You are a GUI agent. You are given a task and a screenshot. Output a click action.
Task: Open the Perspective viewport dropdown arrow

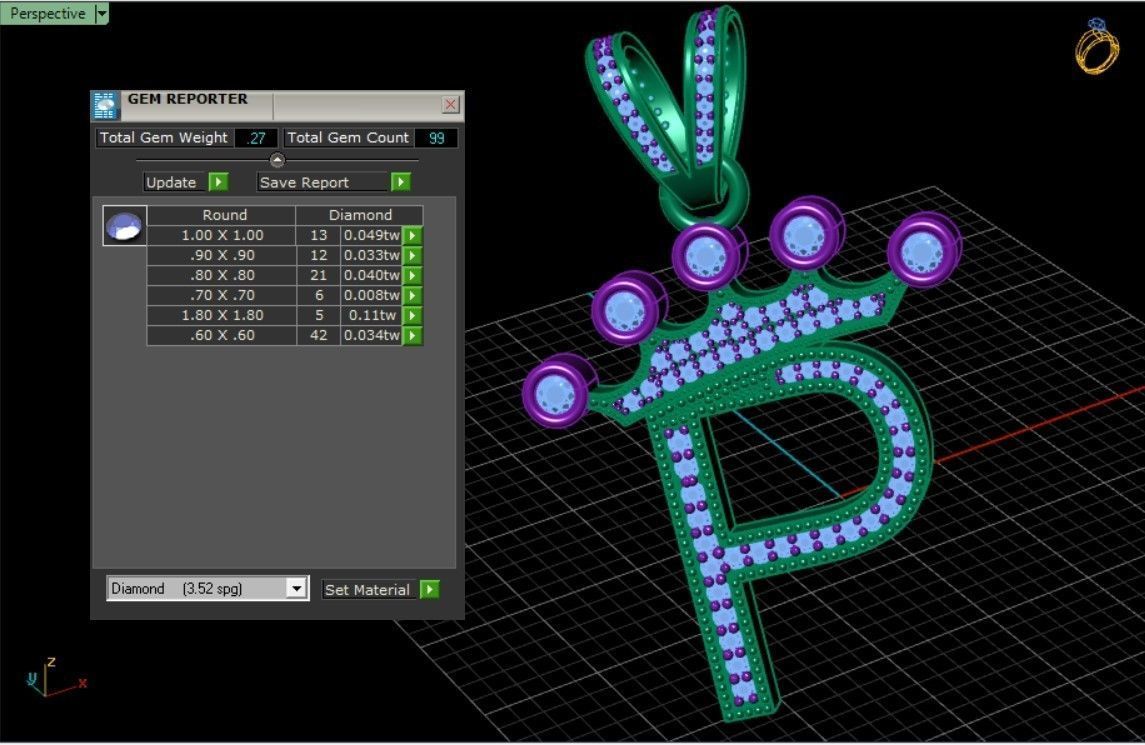click(102, 13)
